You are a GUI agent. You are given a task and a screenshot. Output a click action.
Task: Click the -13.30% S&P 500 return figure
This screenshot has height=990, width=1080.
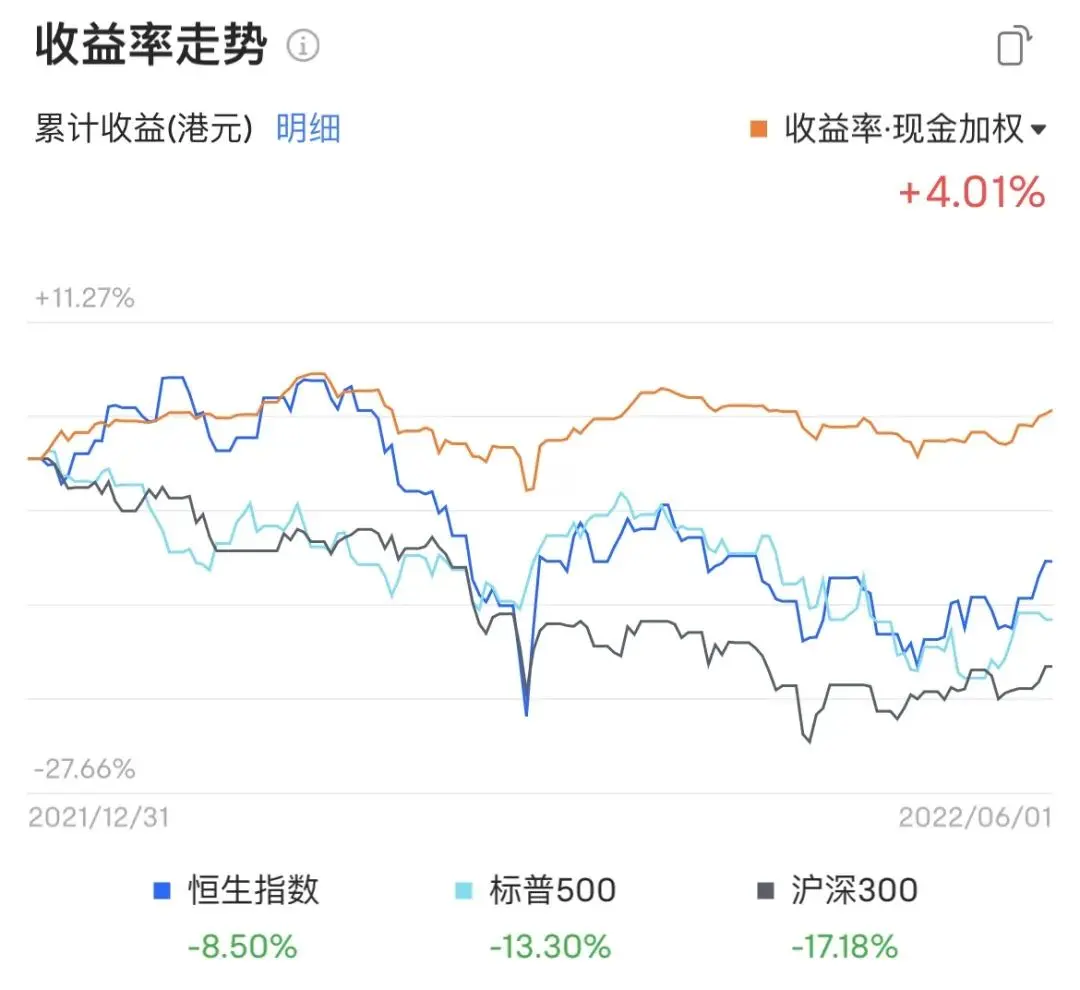tap(550, 947)
